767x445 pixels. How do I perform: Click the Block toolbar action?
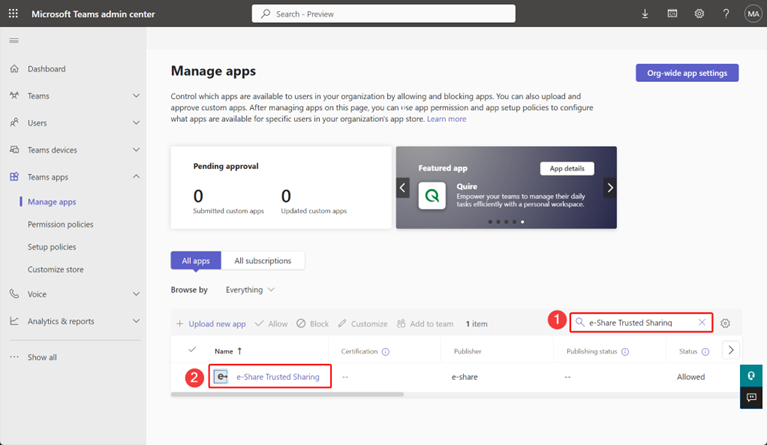point(313,324)
